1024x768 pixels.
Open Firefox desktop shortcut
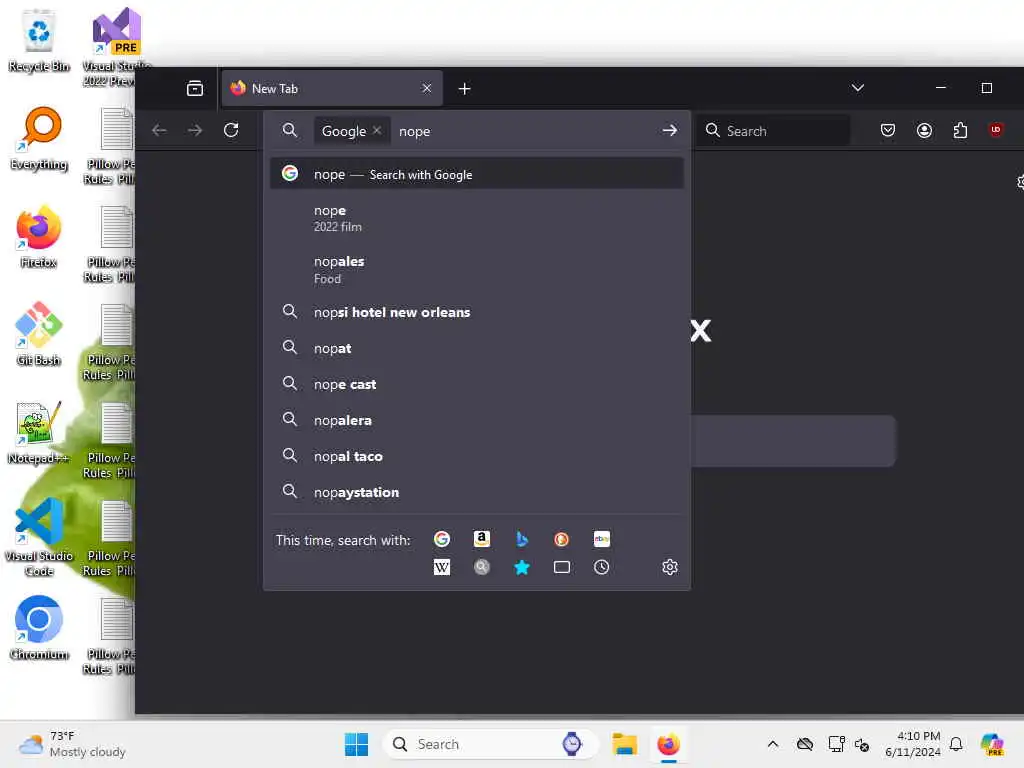[x=39, y=237]
